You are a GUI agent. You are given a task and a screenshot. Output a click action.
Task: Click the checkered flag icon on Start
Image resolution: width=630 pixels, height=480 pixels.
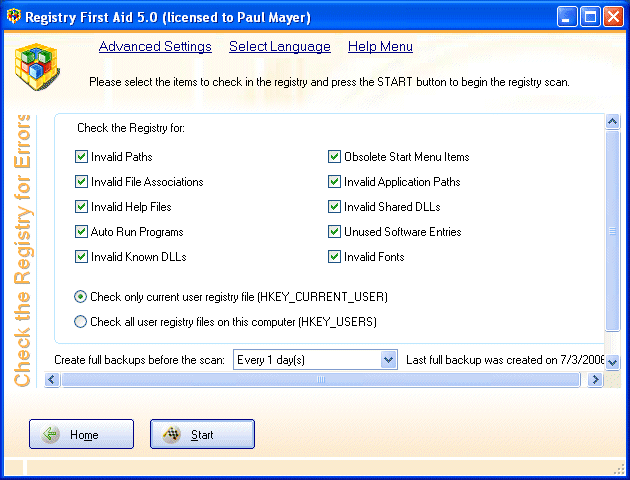tap(171, 435)
